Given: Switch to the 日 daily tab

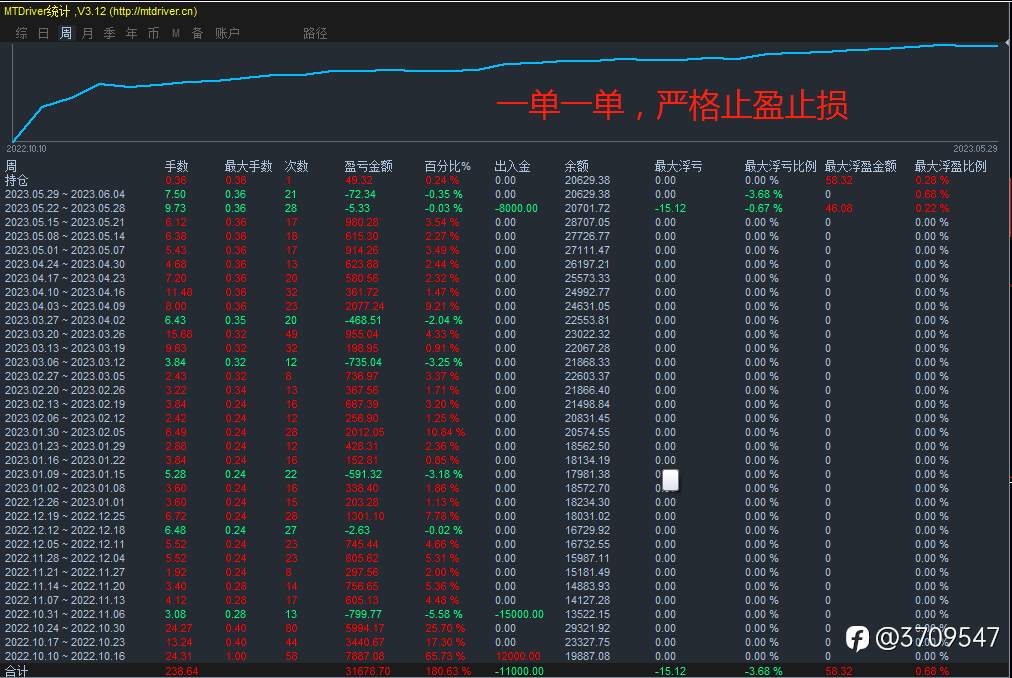Looking at the screenshot, I should [x=43, y=33].
